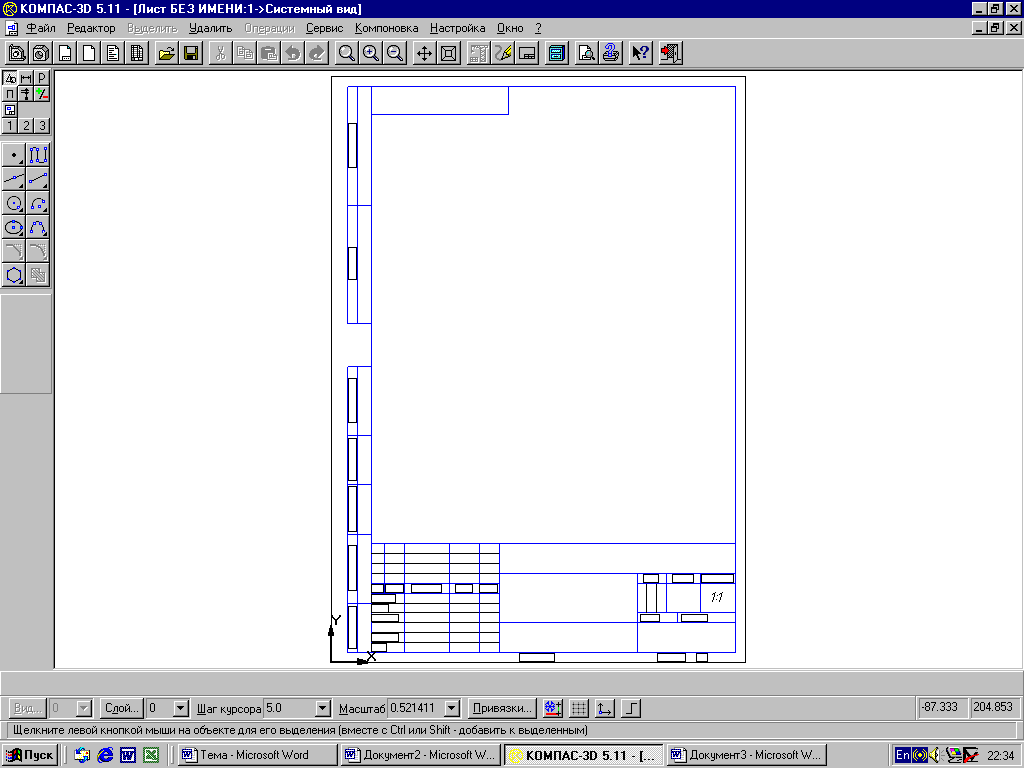1024x768 pixels.
Task: Open the cursor step dropdown
Action: click(323, 708)
